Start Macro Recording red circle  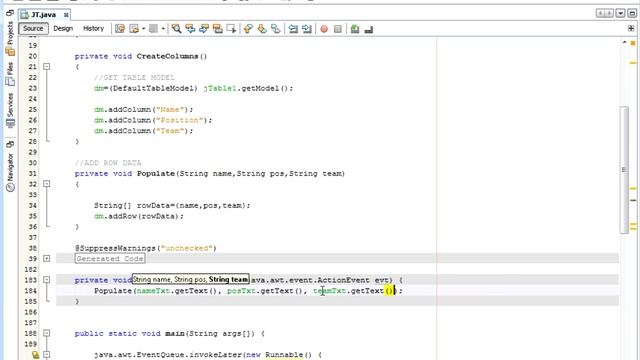tap(324, 29)
